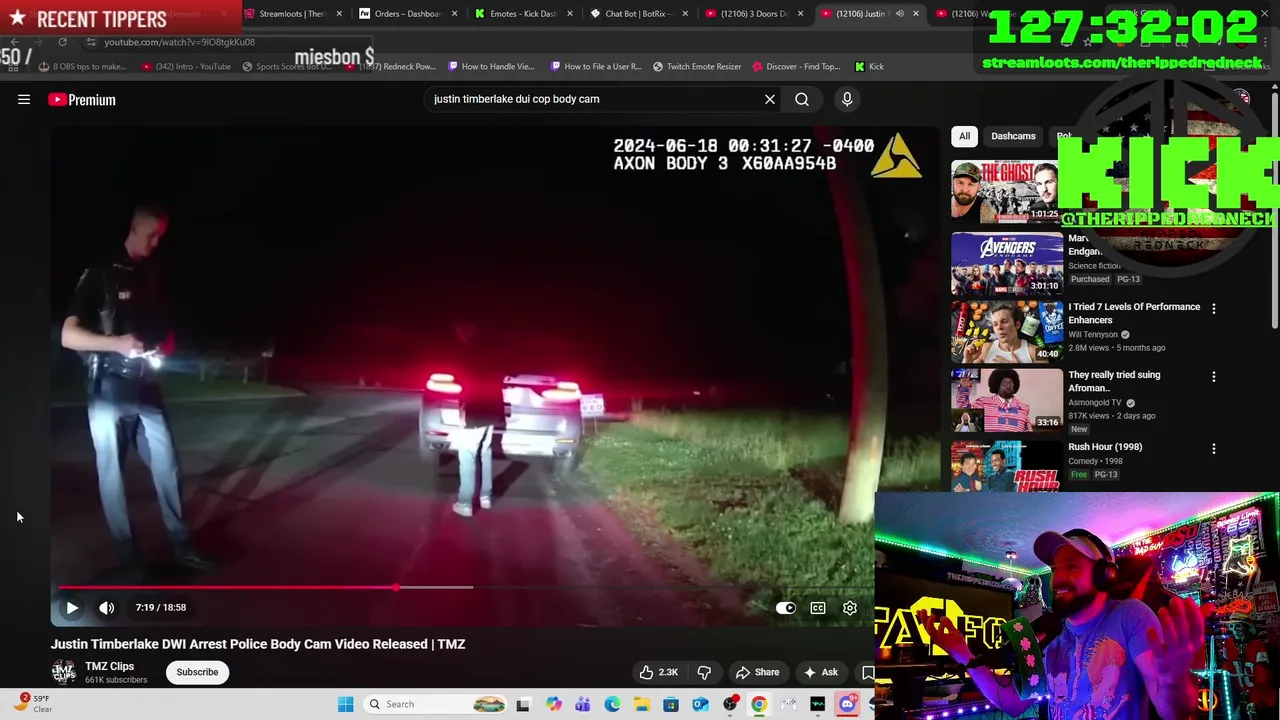Open '8 OBS tips to make' bookmark
The image size is (1280, 720).
coord(83,67)
